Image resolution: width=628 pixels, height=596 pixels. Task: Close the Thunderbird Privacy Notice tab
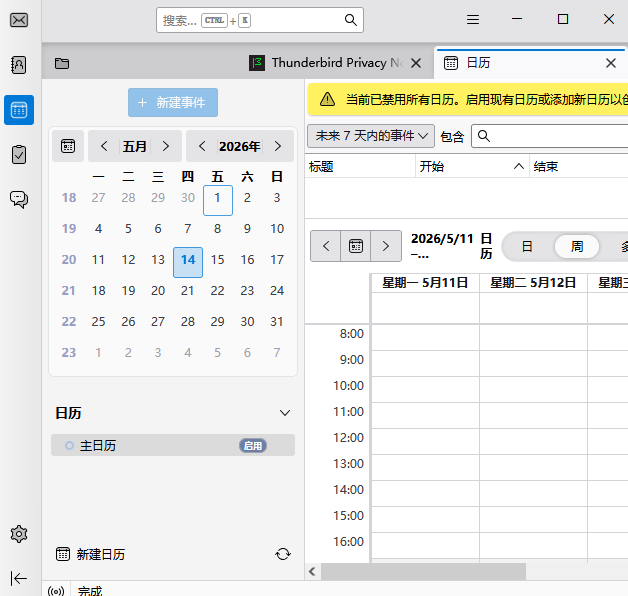(416, 63)
